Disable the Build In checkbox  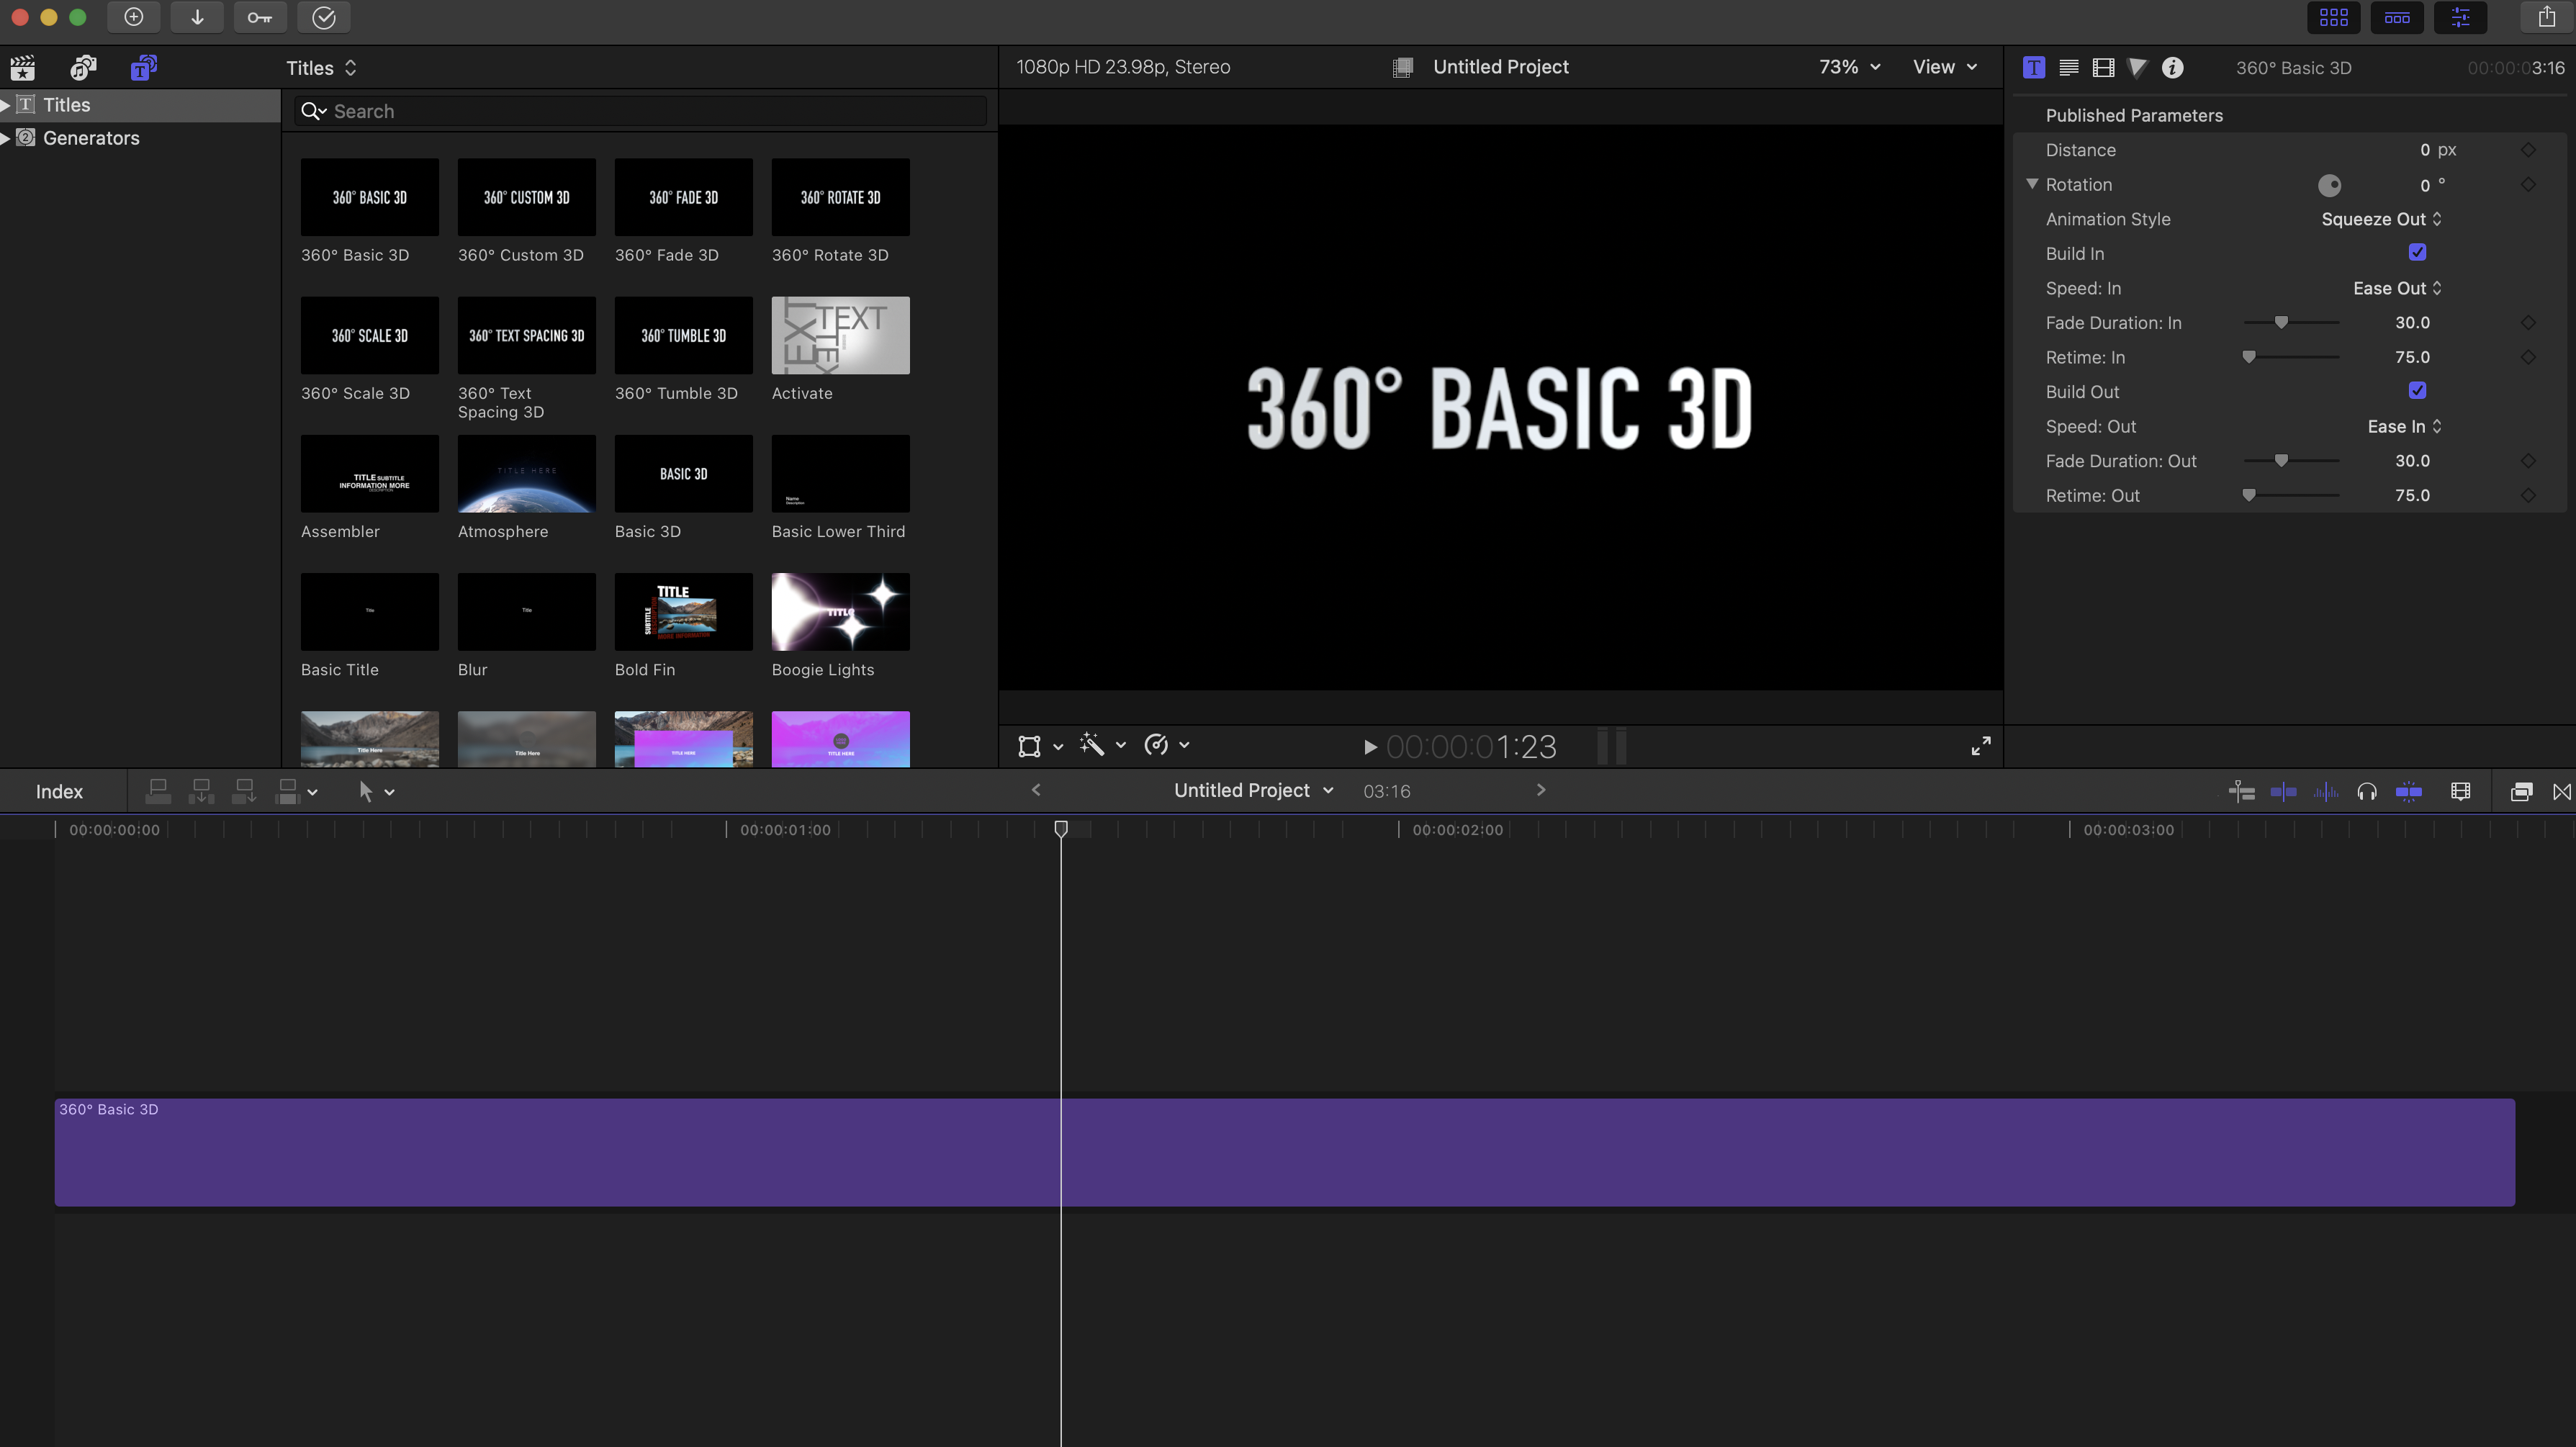[2417, 253]
